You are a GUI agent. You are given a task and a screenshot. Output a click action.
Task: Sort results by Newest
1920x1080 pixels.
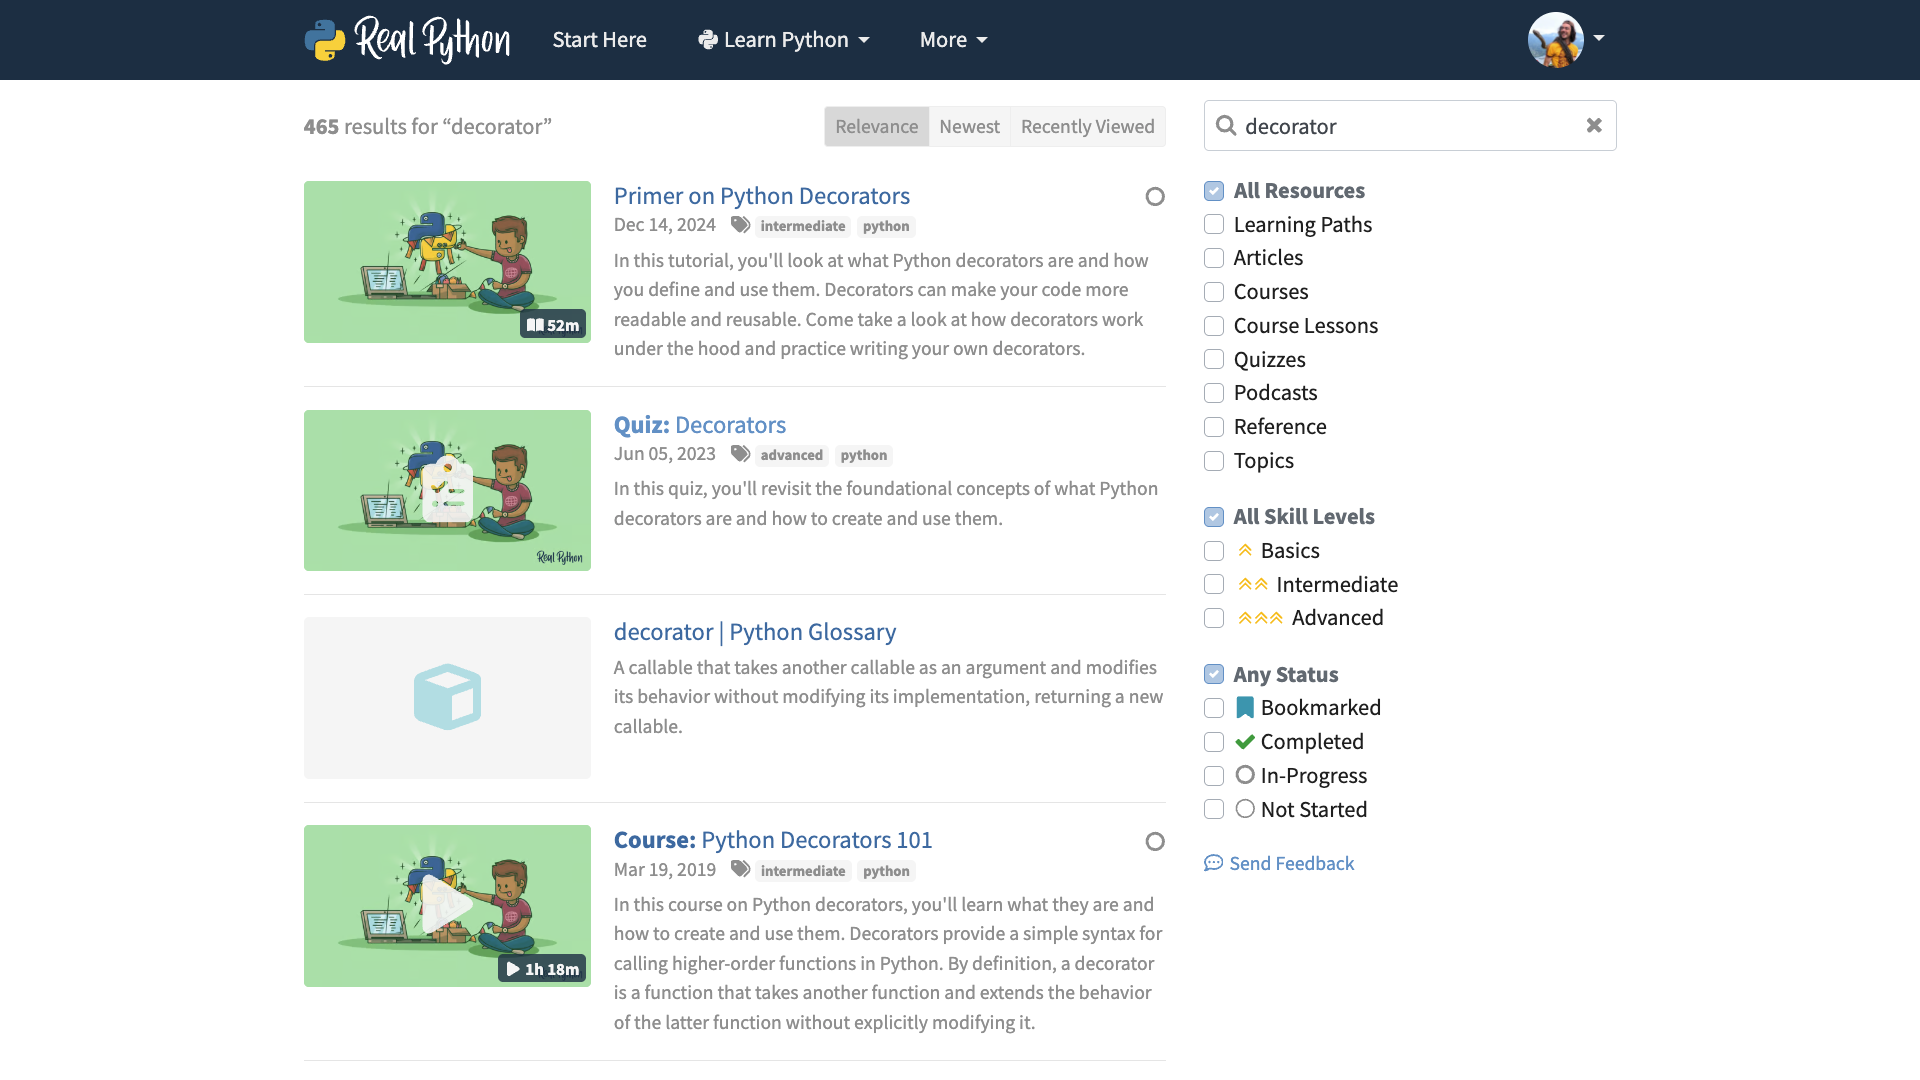tap(969, 127)
